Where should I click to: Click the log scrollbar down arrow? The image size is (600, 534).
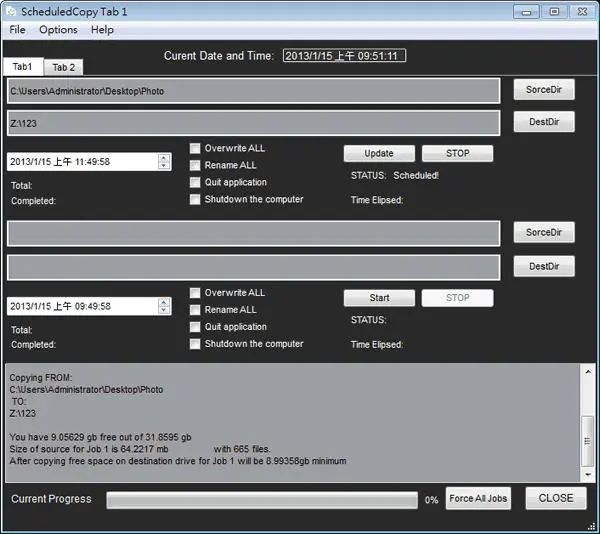click(x=588, y=475)
